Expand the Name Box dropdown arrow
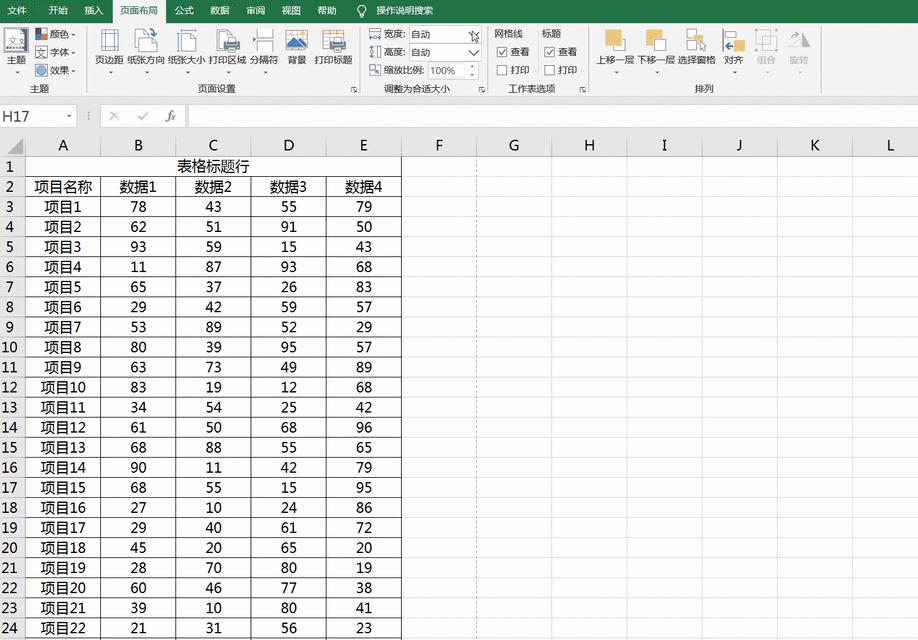This screenshot has width=918, height=640. tap(69, 116)
